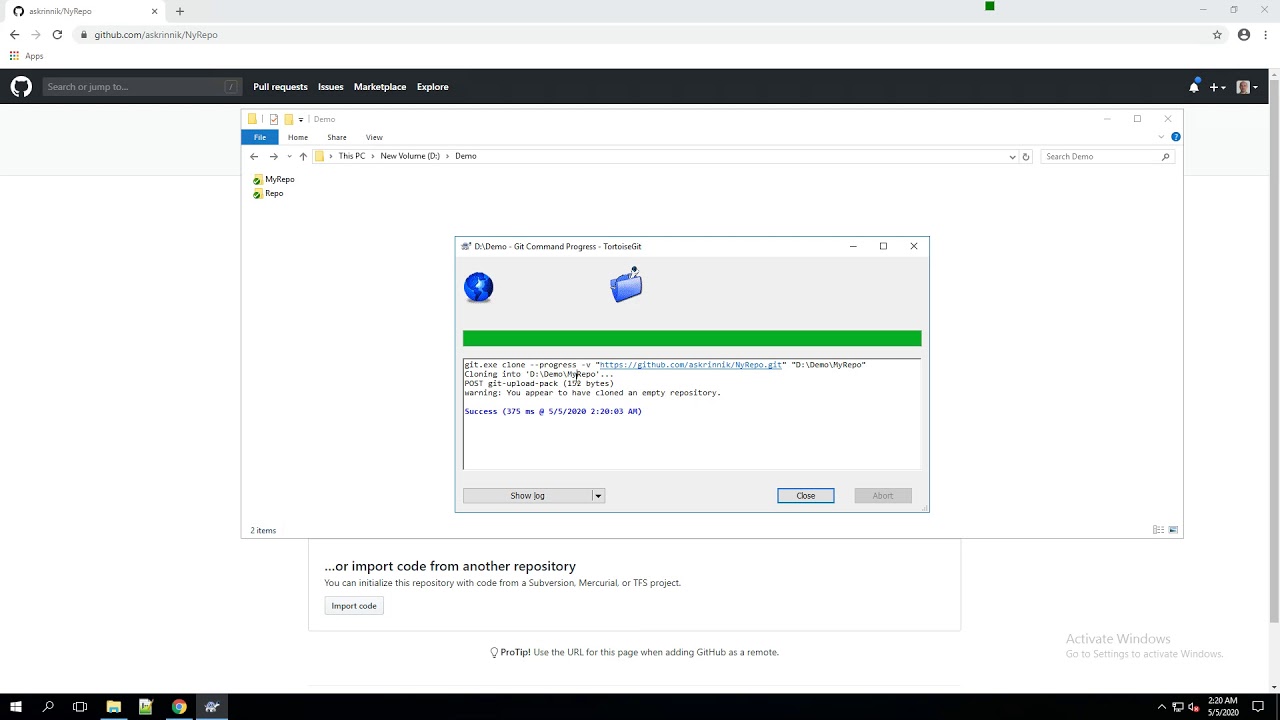Viewport: 1280px width, 720px height.
Task: Open the File tab in Explorer ribbon
Action: [260, 137]
